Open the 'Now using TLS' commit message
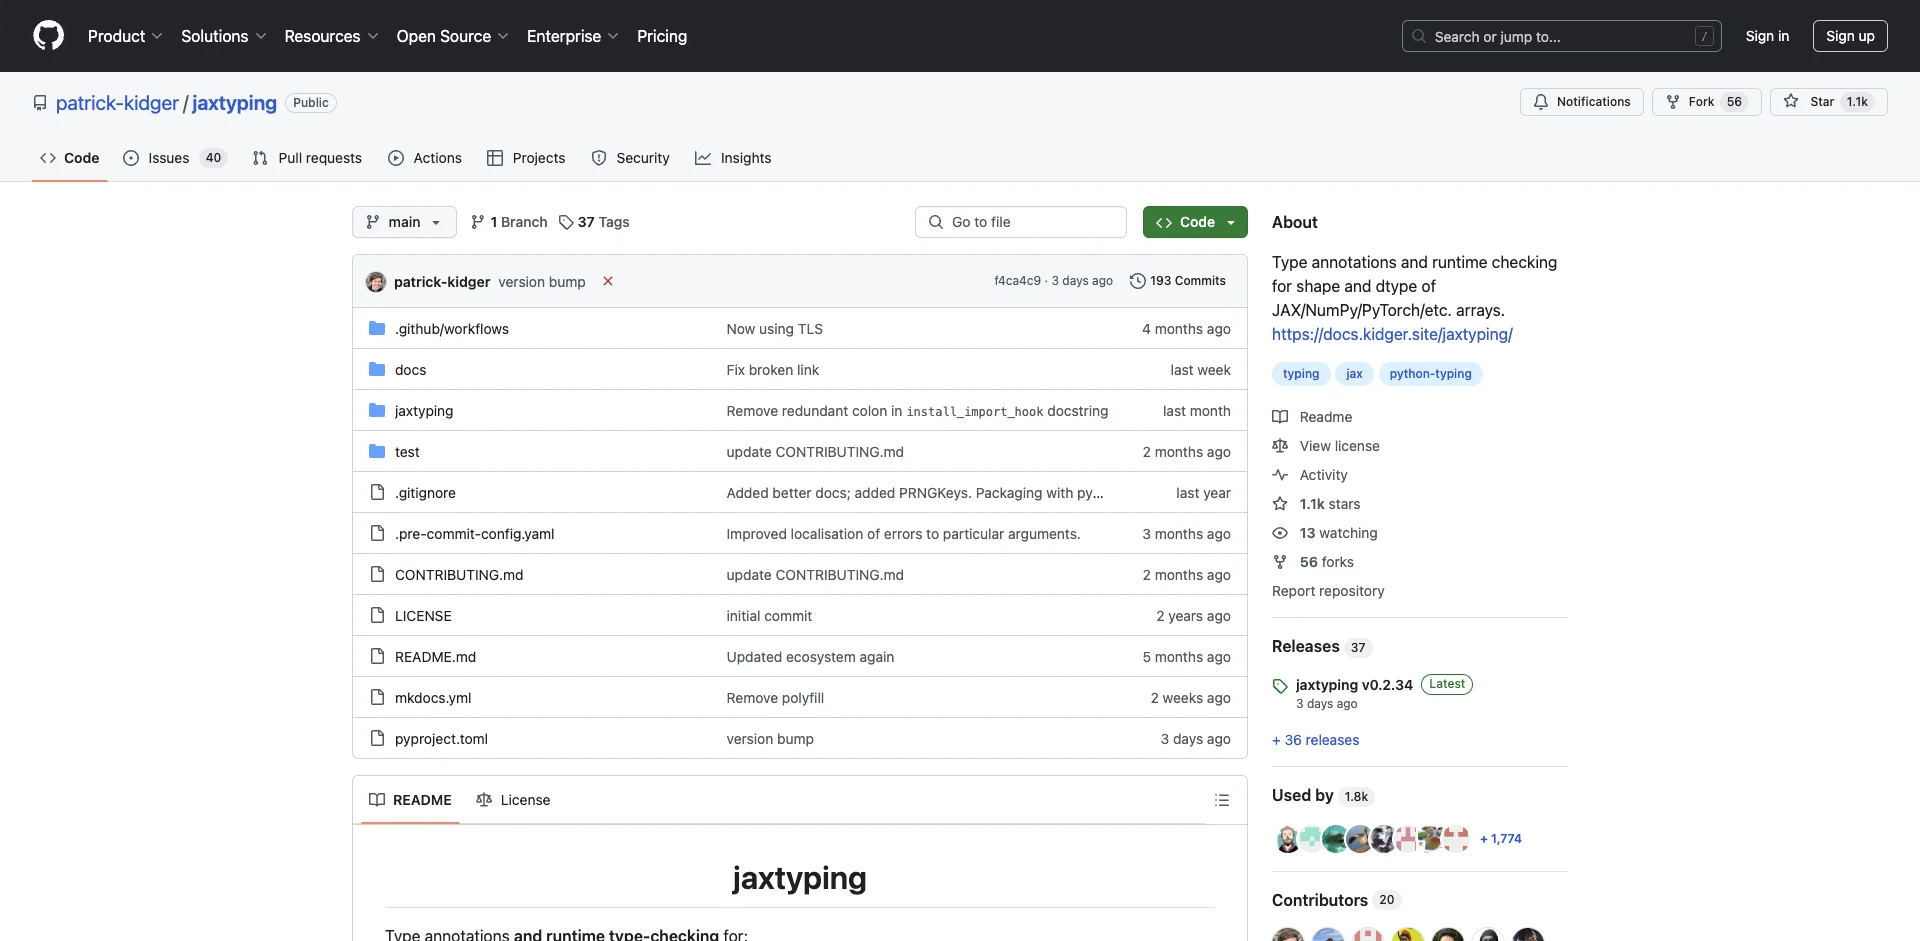 [774, 329]
